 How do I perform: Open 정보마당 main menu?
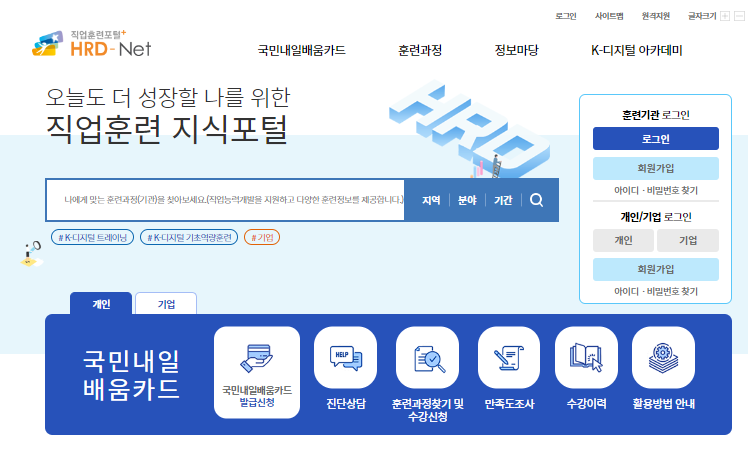tap(517, 50)
